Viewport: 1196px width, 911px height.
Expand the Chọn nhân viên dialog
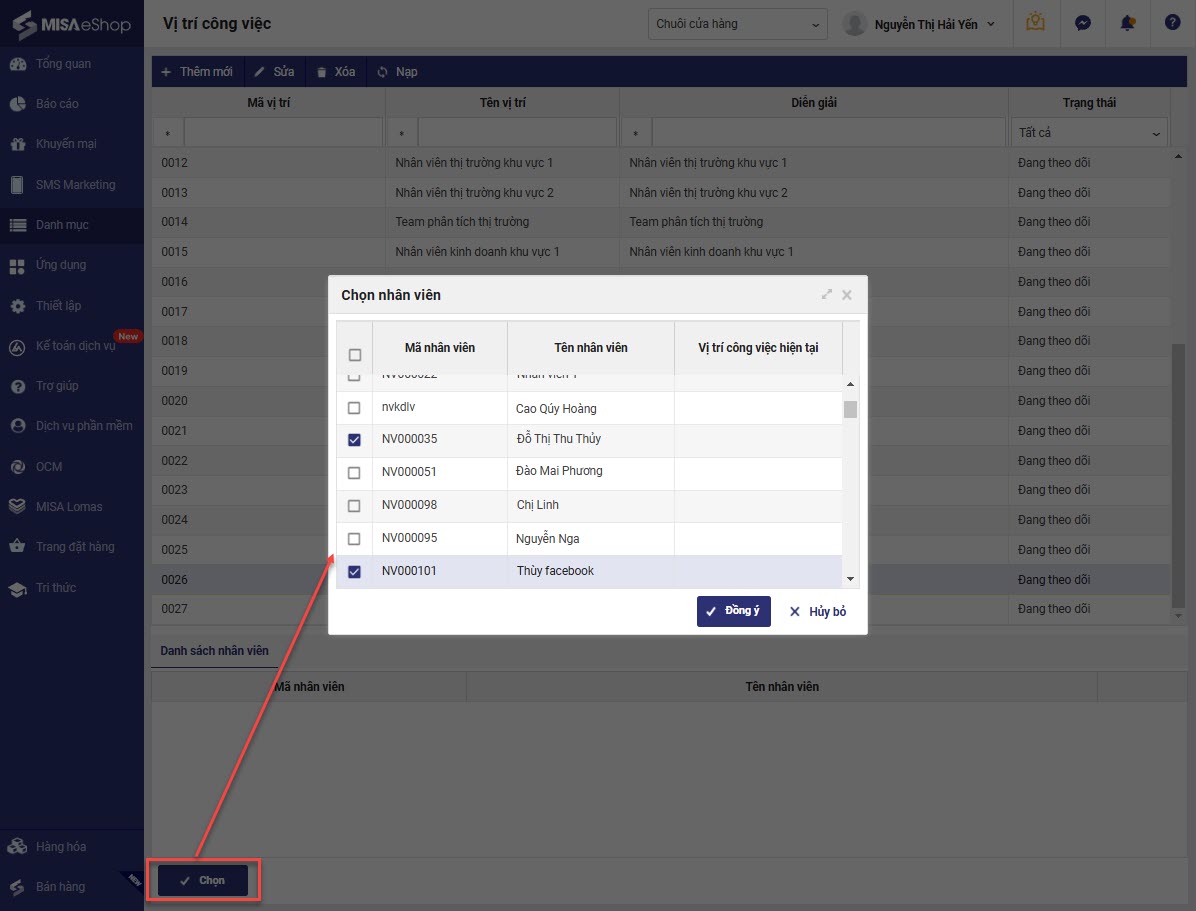coord(827,295)
